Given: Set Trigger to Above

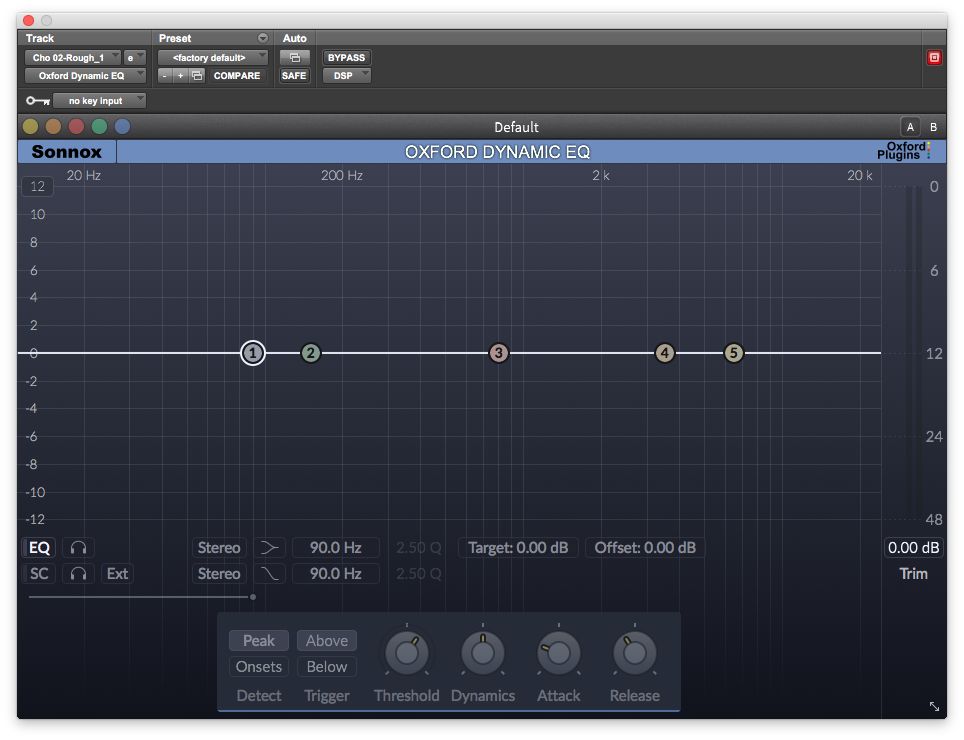Looking at the screenshot, I should 327,640.
